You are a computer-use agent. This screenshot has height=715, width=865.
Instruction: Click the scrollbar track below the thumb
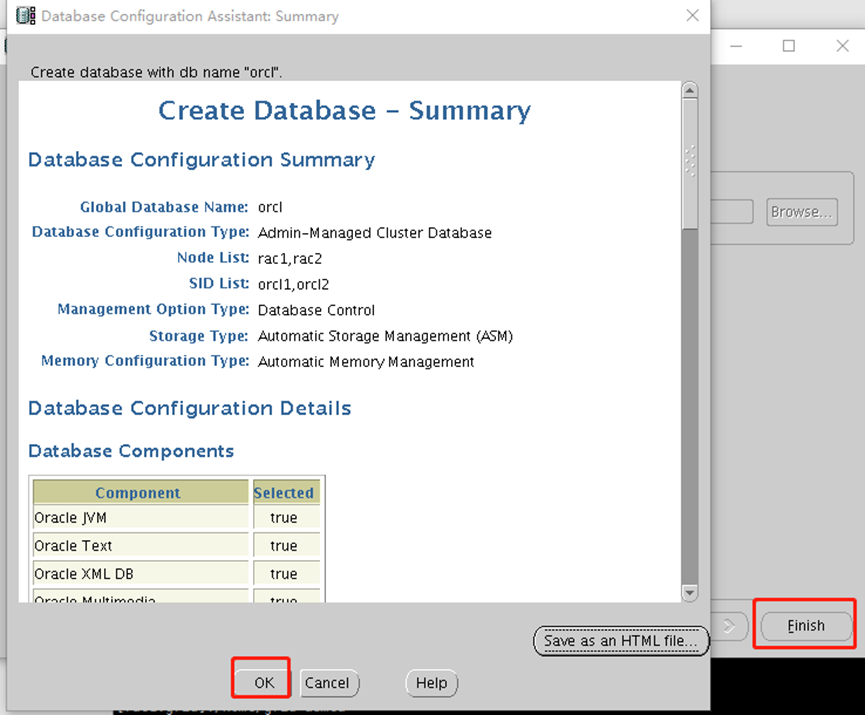690,407
